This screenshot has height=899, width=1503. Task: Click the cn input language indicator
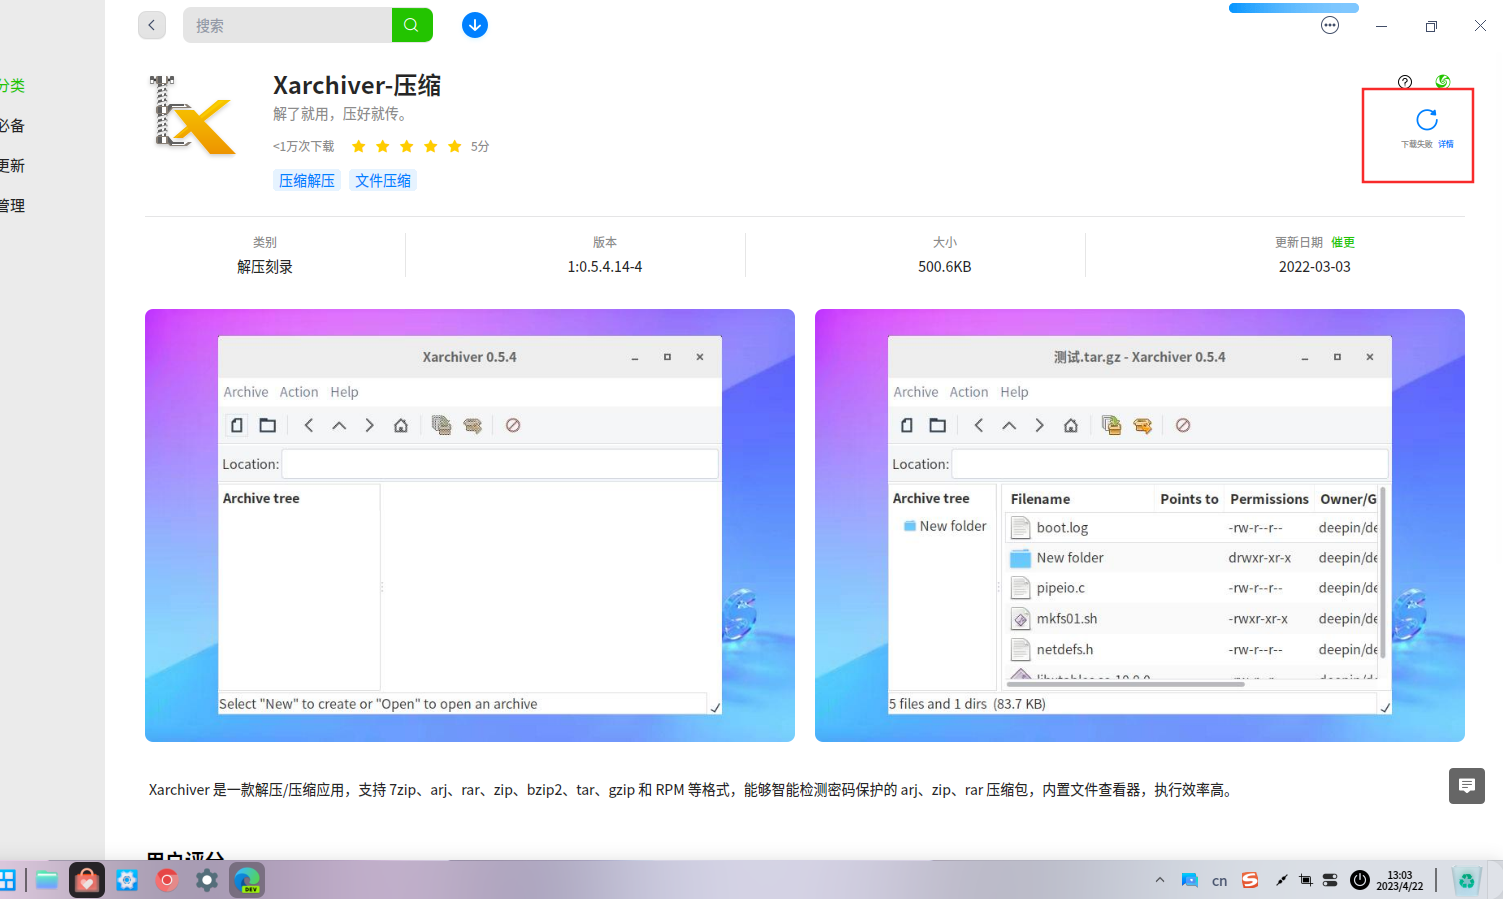pyautogui.click(x=1220, y=881)
